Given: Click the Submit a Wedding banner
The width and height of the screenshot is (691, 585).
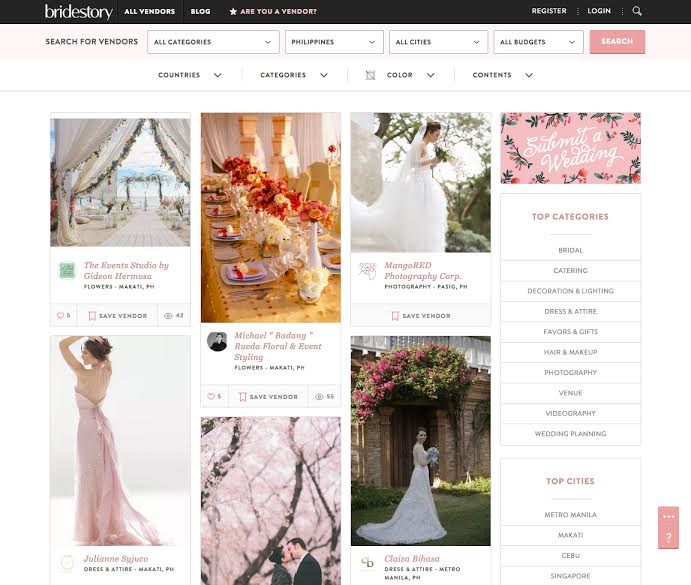Looking at the screenshot, I should [x=570, y=148].
